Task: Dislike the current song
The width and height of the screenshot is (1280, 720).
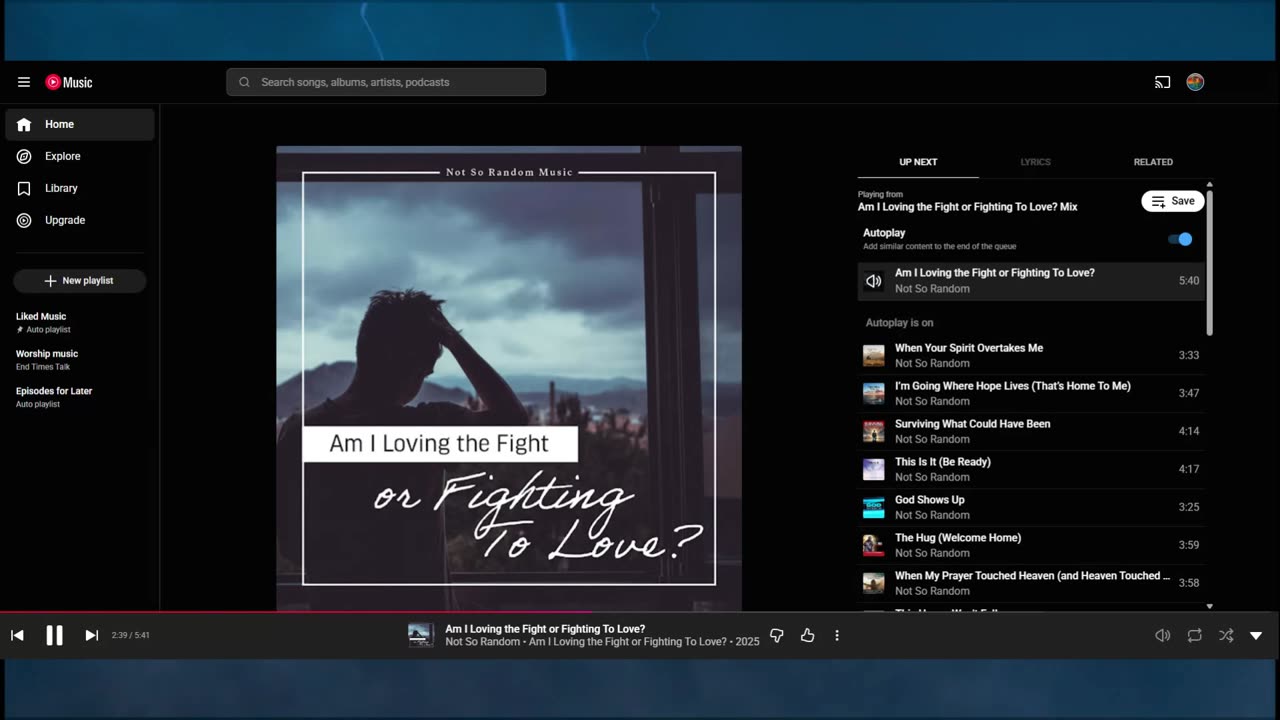Action: (x=777, y=635)
